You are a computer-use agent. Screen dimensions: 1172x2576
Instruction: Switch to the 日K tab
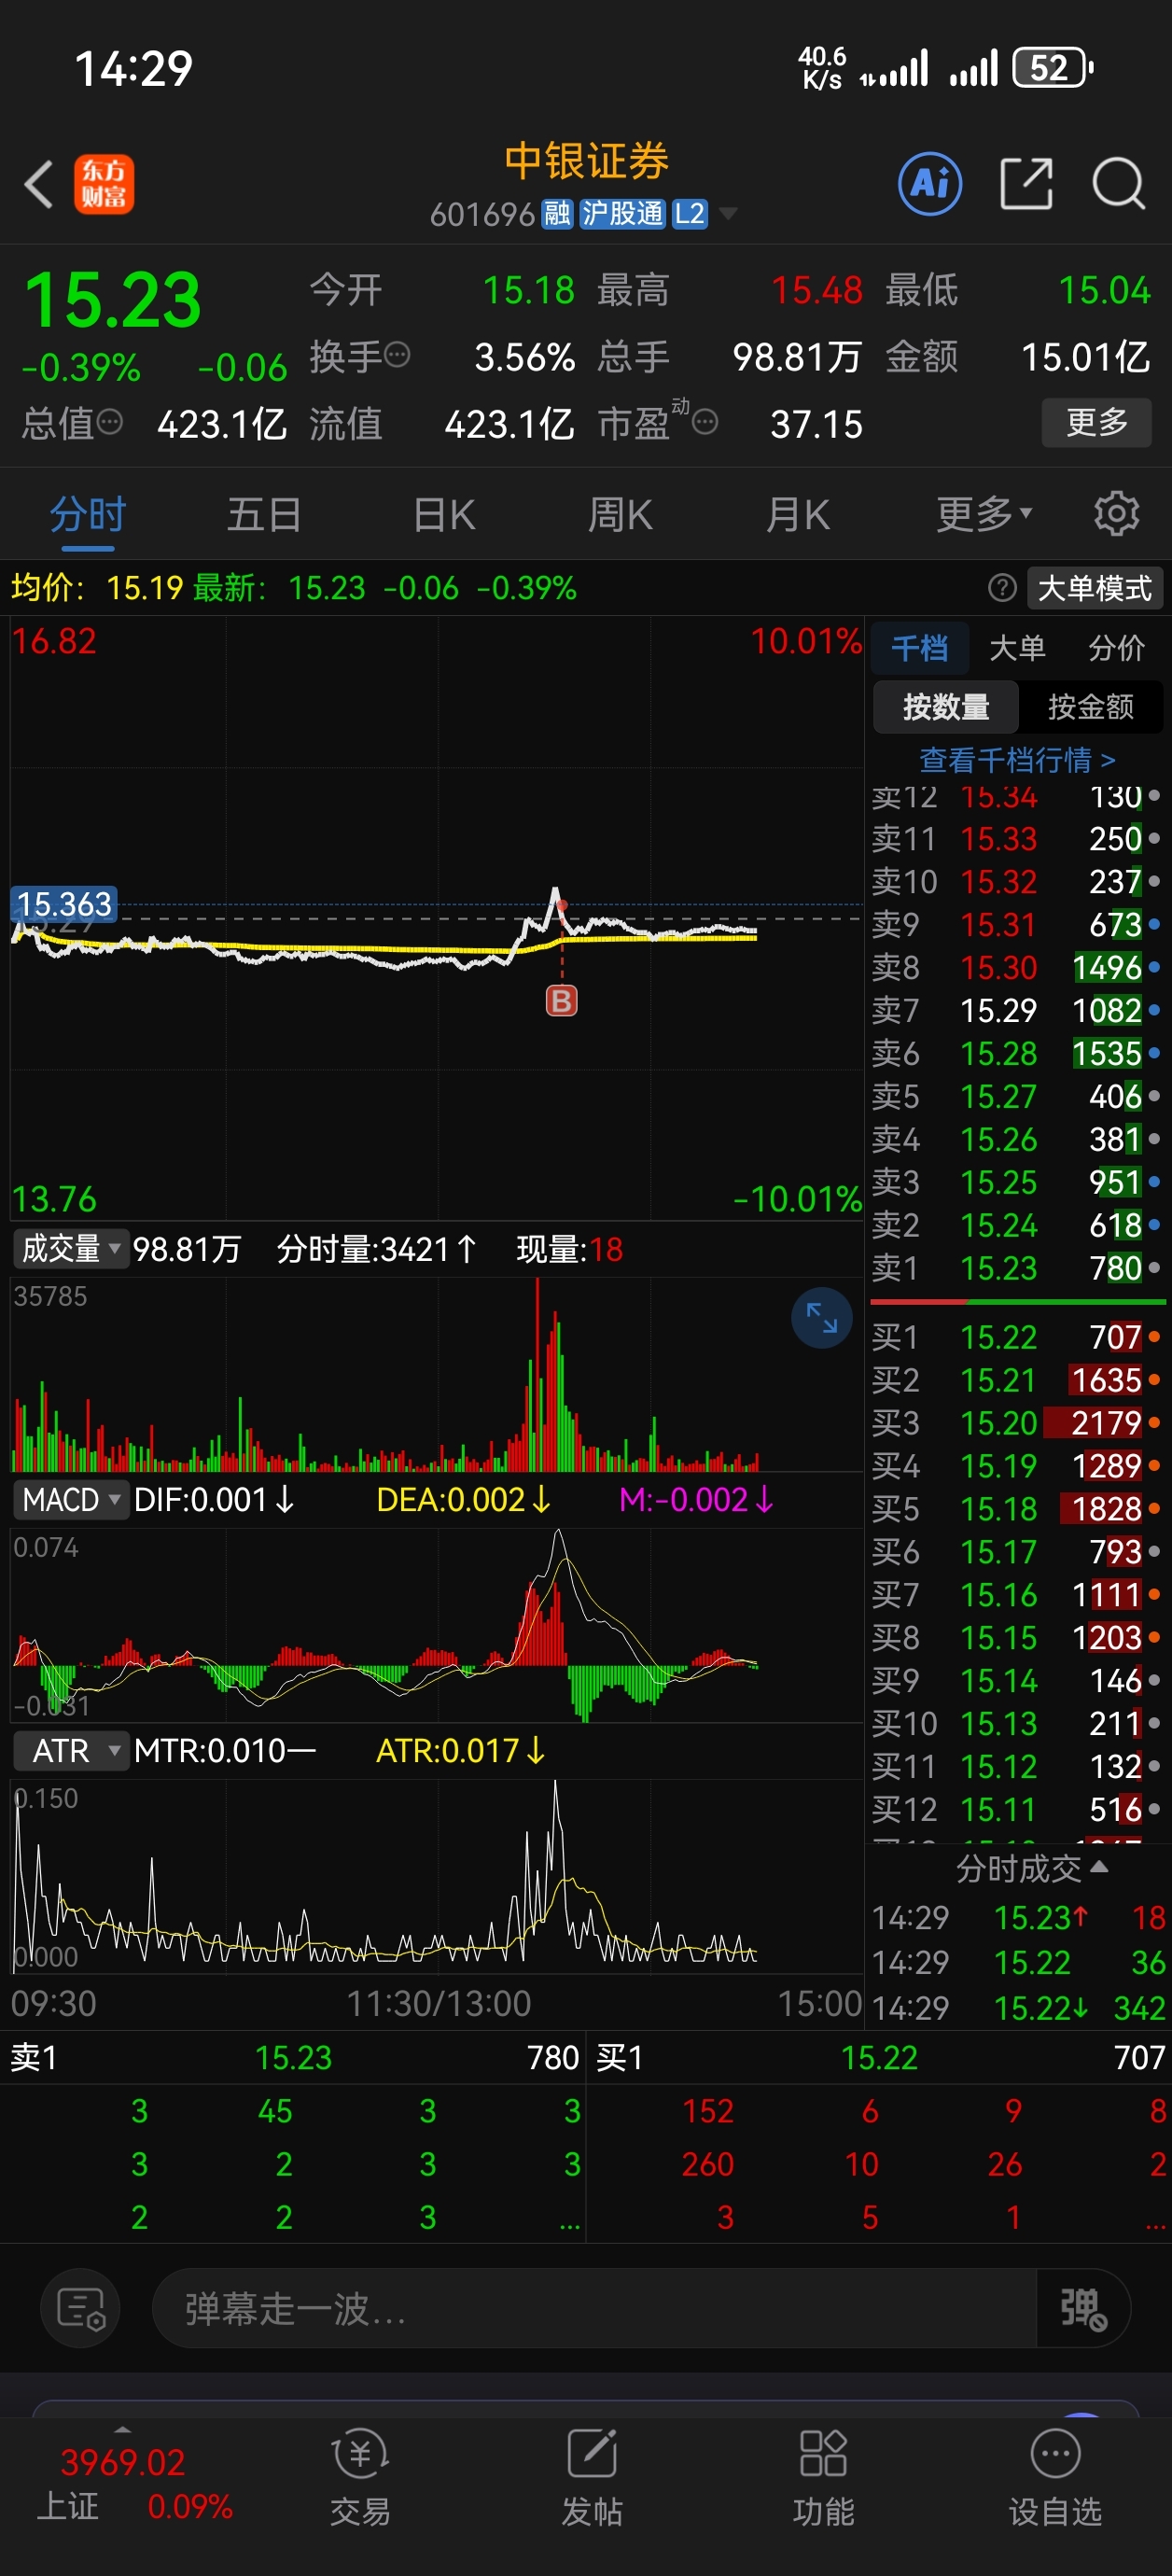click(x=444, y=514)
